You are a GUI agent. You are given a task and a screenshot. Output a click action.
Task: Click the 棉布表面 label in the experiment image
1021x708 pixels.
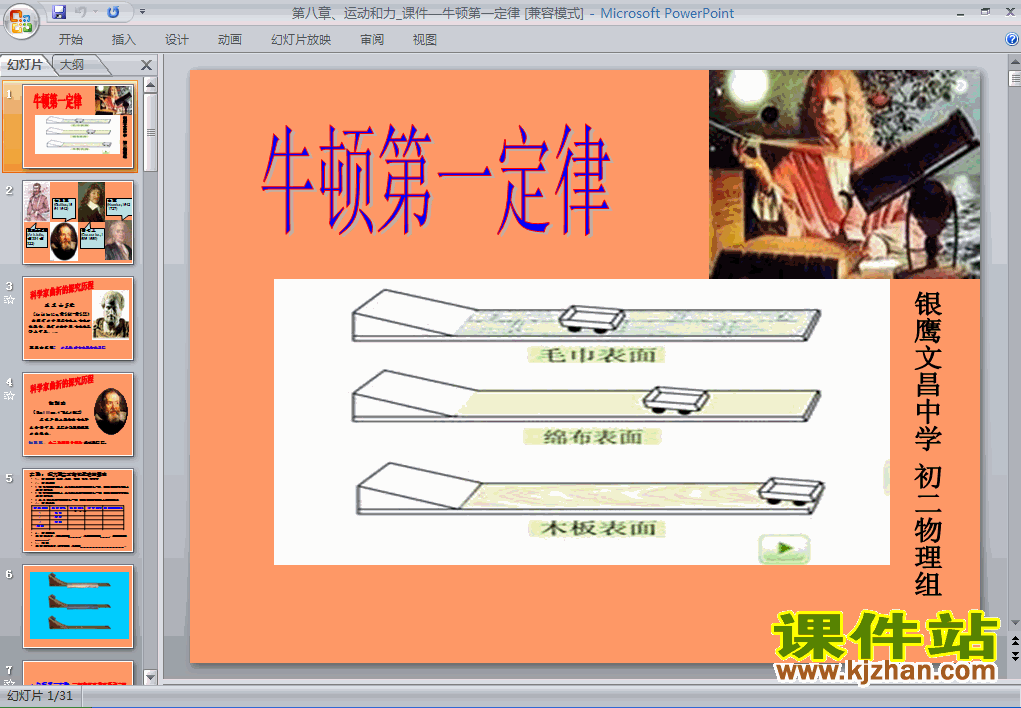pos(593,436)
